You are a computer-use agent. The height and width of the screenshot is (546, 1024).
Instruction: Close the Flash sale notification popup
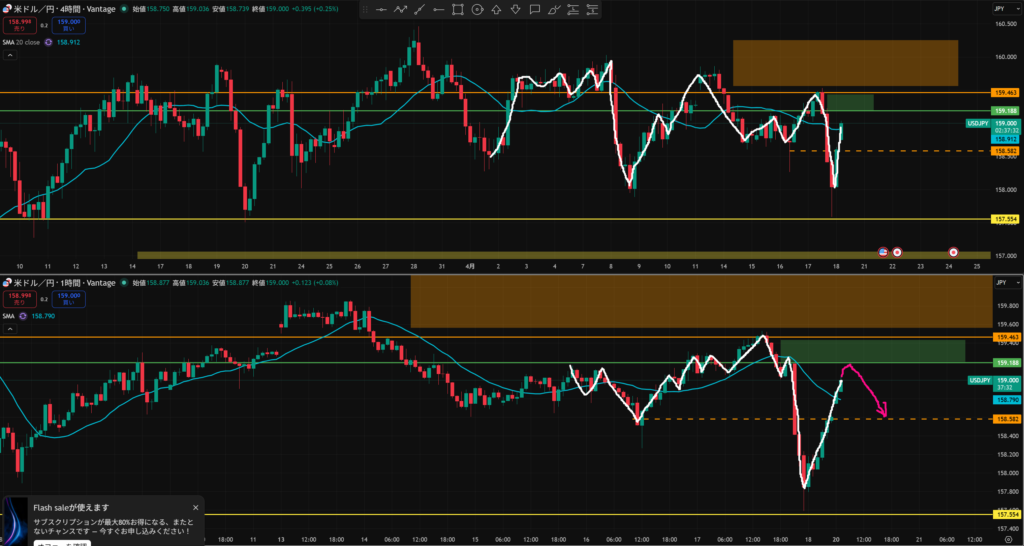click(x=195, y=508)
